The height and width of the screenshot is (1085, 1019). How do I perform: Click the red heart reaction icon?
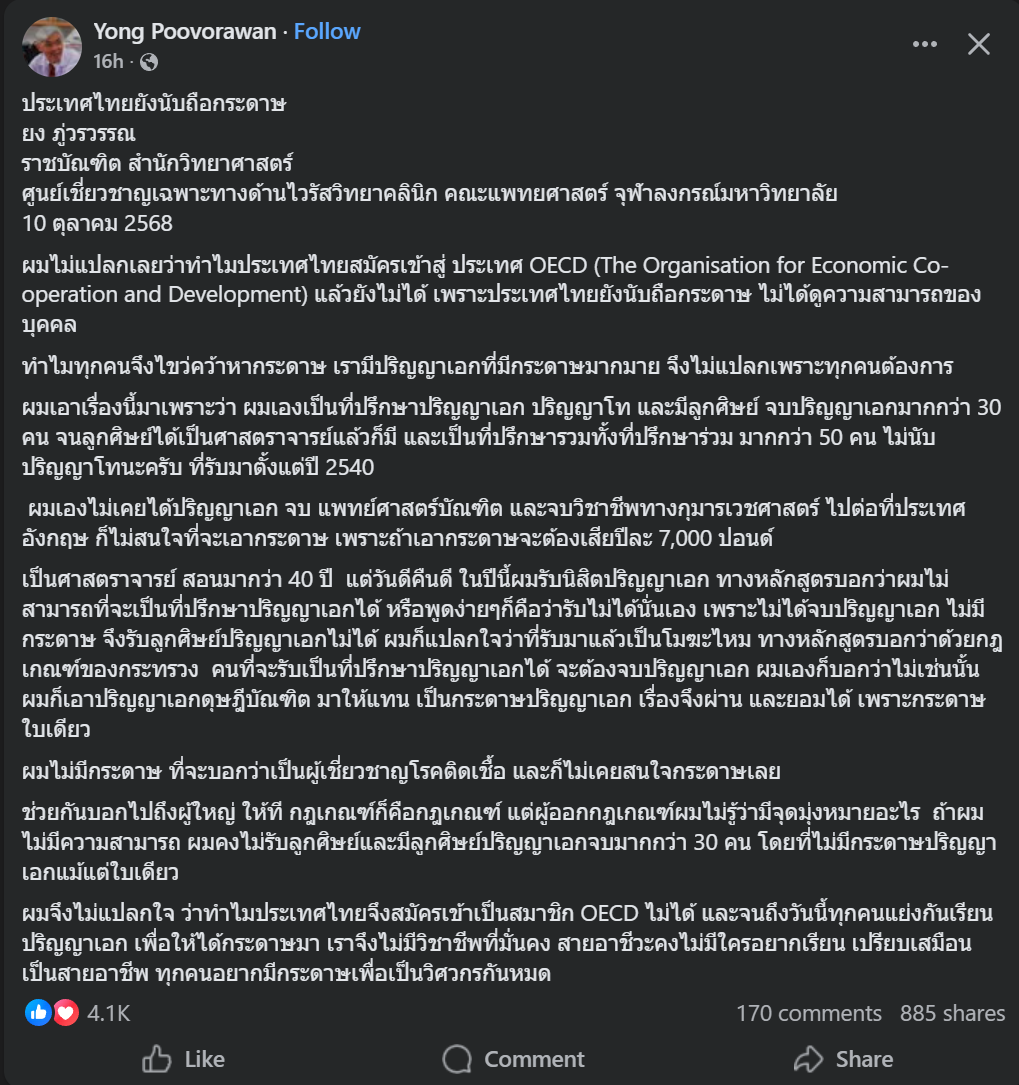pos(65,1013)
